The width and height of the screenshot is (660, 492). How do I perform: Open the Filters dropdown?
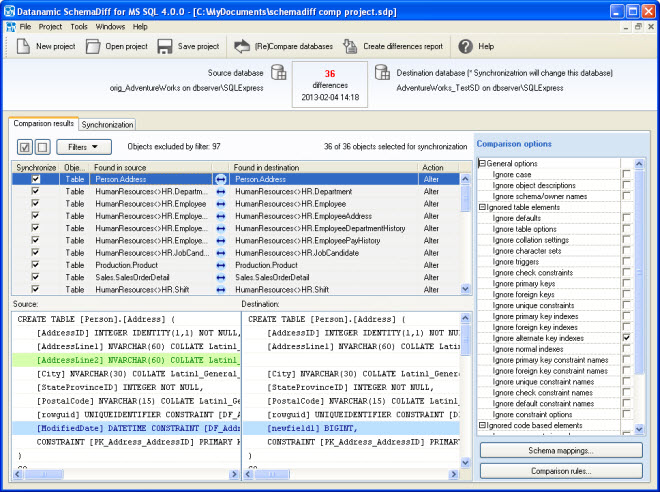84,147
